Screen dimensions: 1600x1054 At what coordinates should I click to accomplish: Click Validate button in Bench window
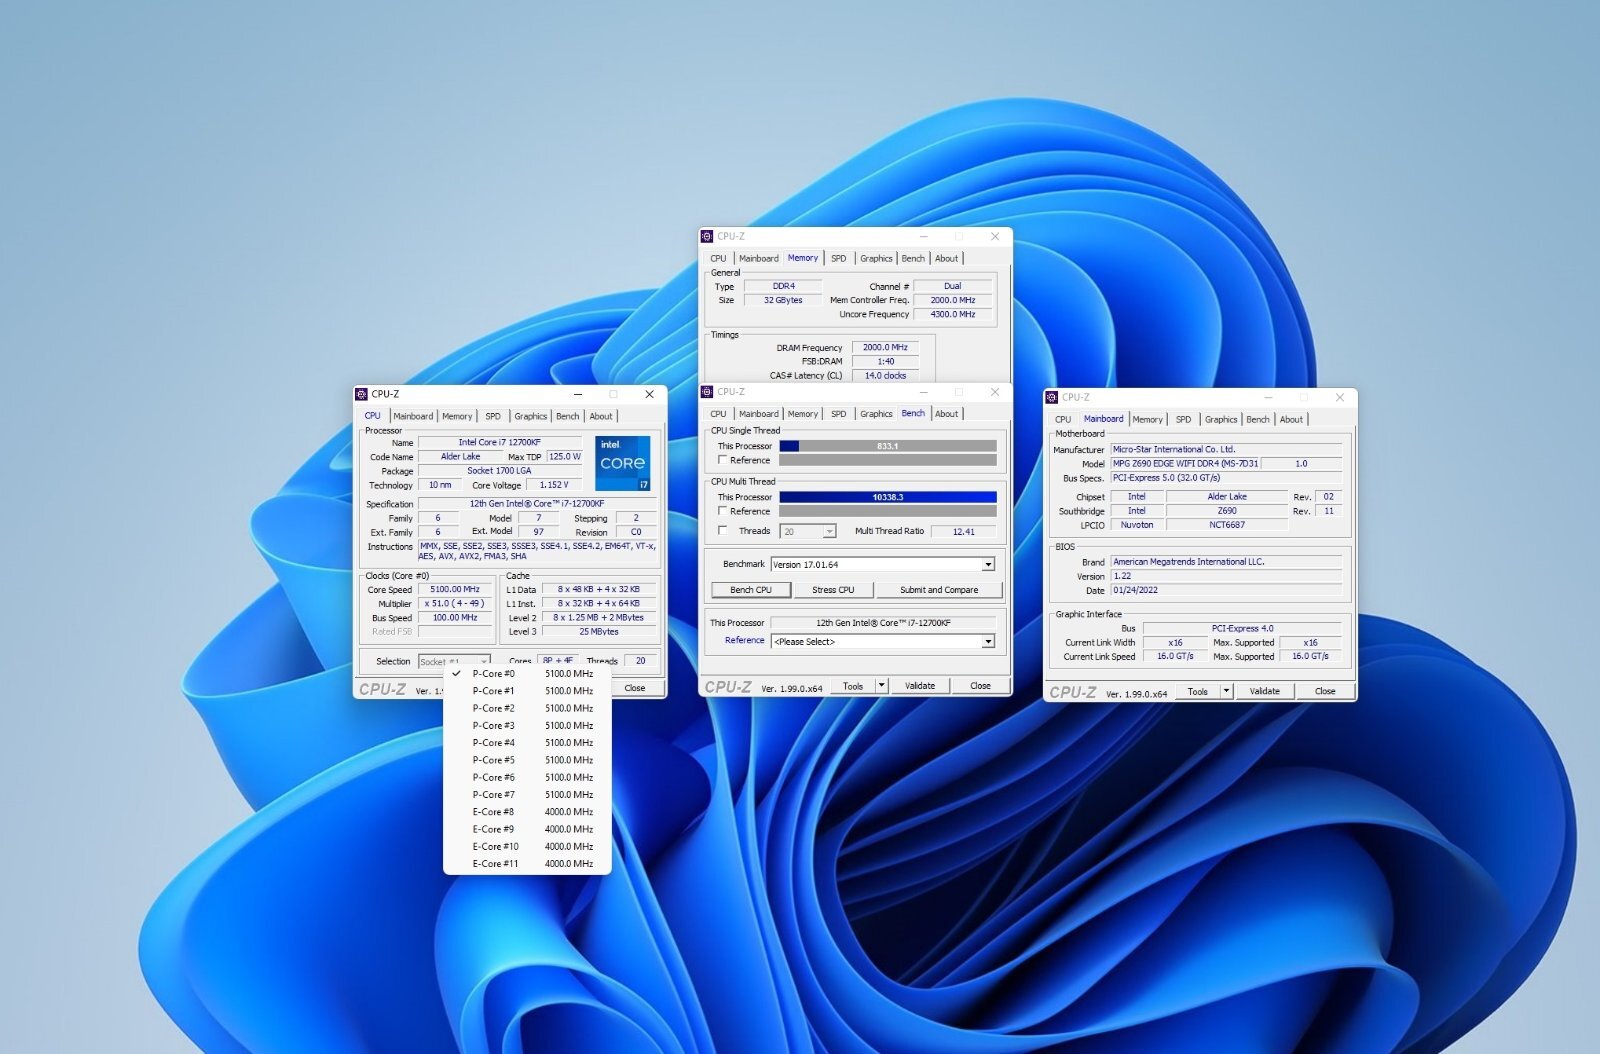(920, 686)
